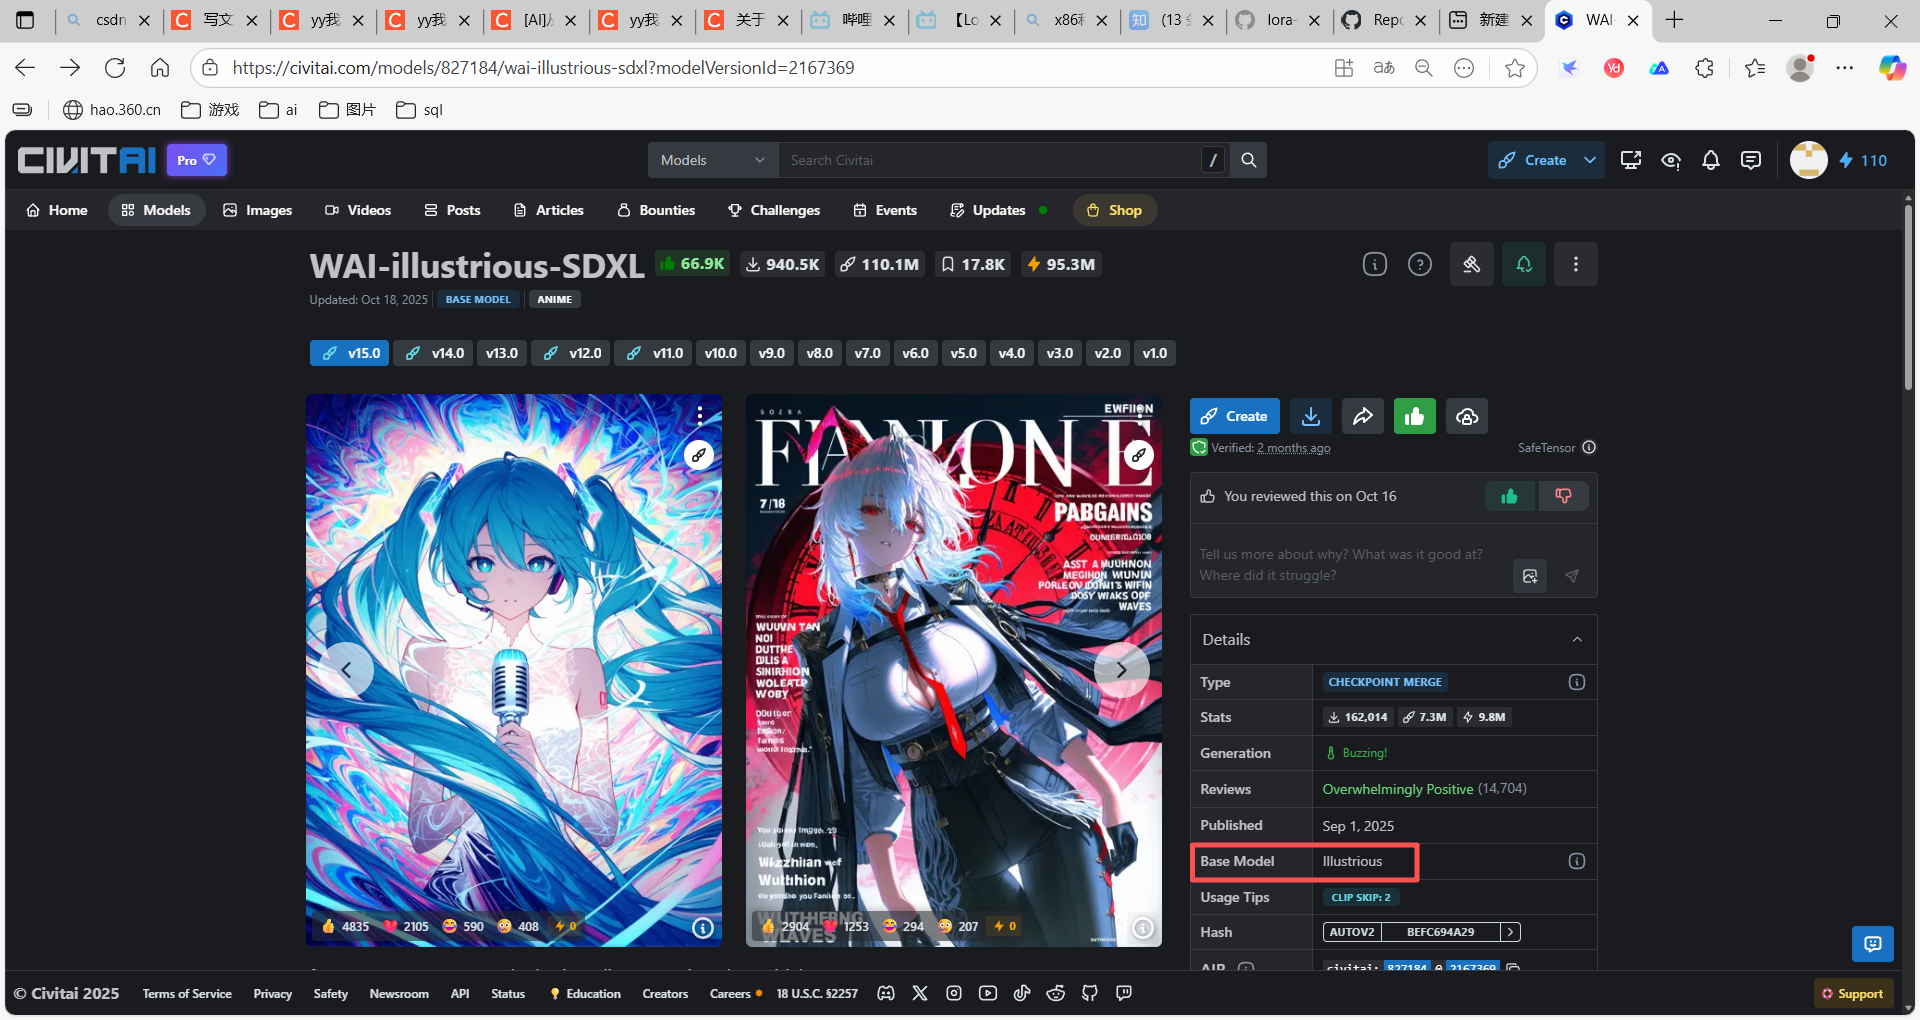Attach an image to the review
The height and width of the screenshot is (1020, 1920).
coord(1530,576)
